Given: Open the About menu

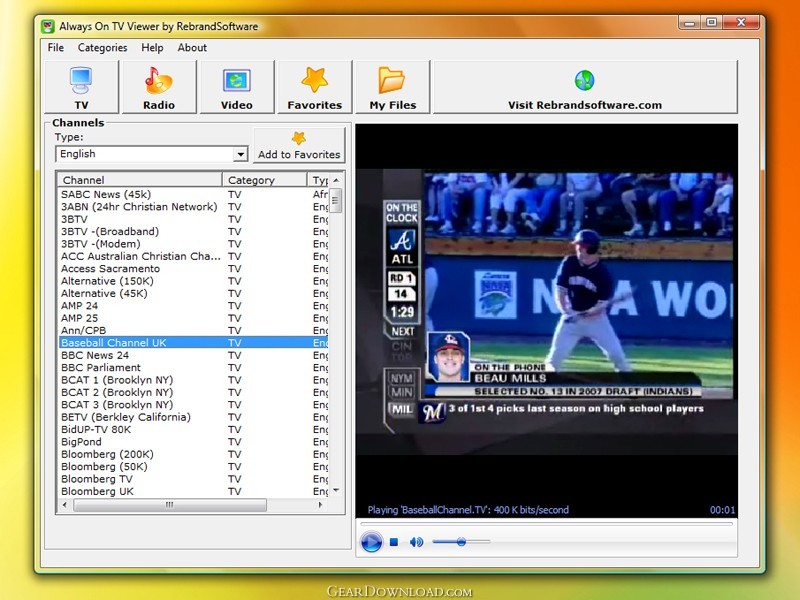Looking at the screenshot, I should tap(192, 47).
